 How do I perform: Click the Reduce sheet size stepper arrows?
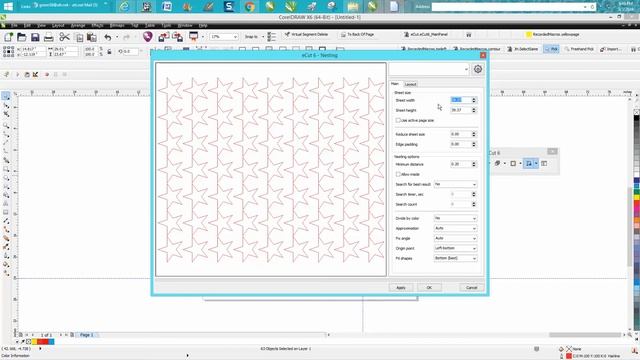click(x=474, y=134)
